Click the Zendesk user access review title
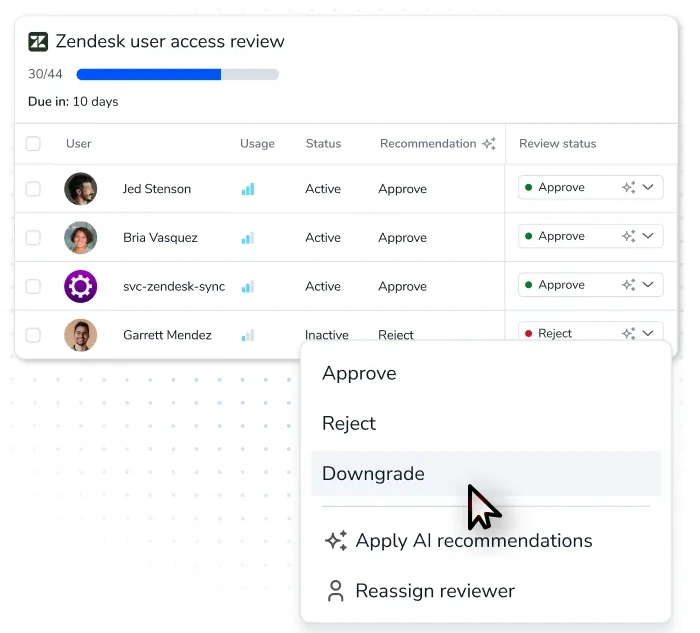This screenshot has height=633, width=700. coord(170,42)
